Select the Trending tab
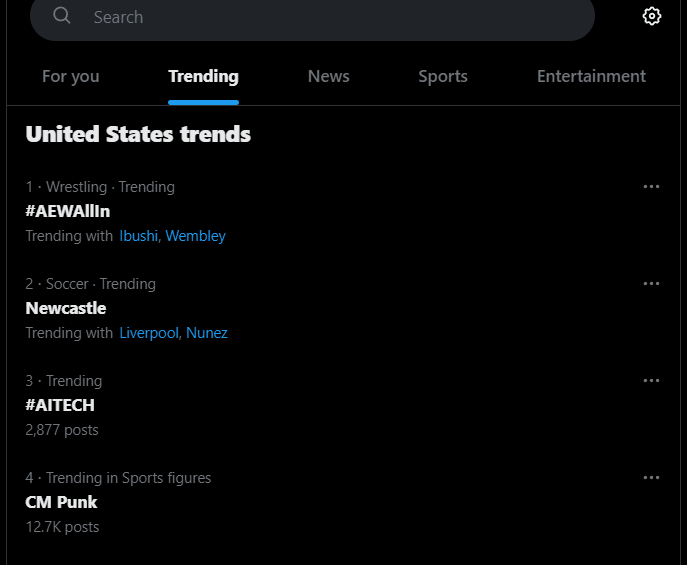This screenshot has height=565, width=687. [x=203, y=77]
